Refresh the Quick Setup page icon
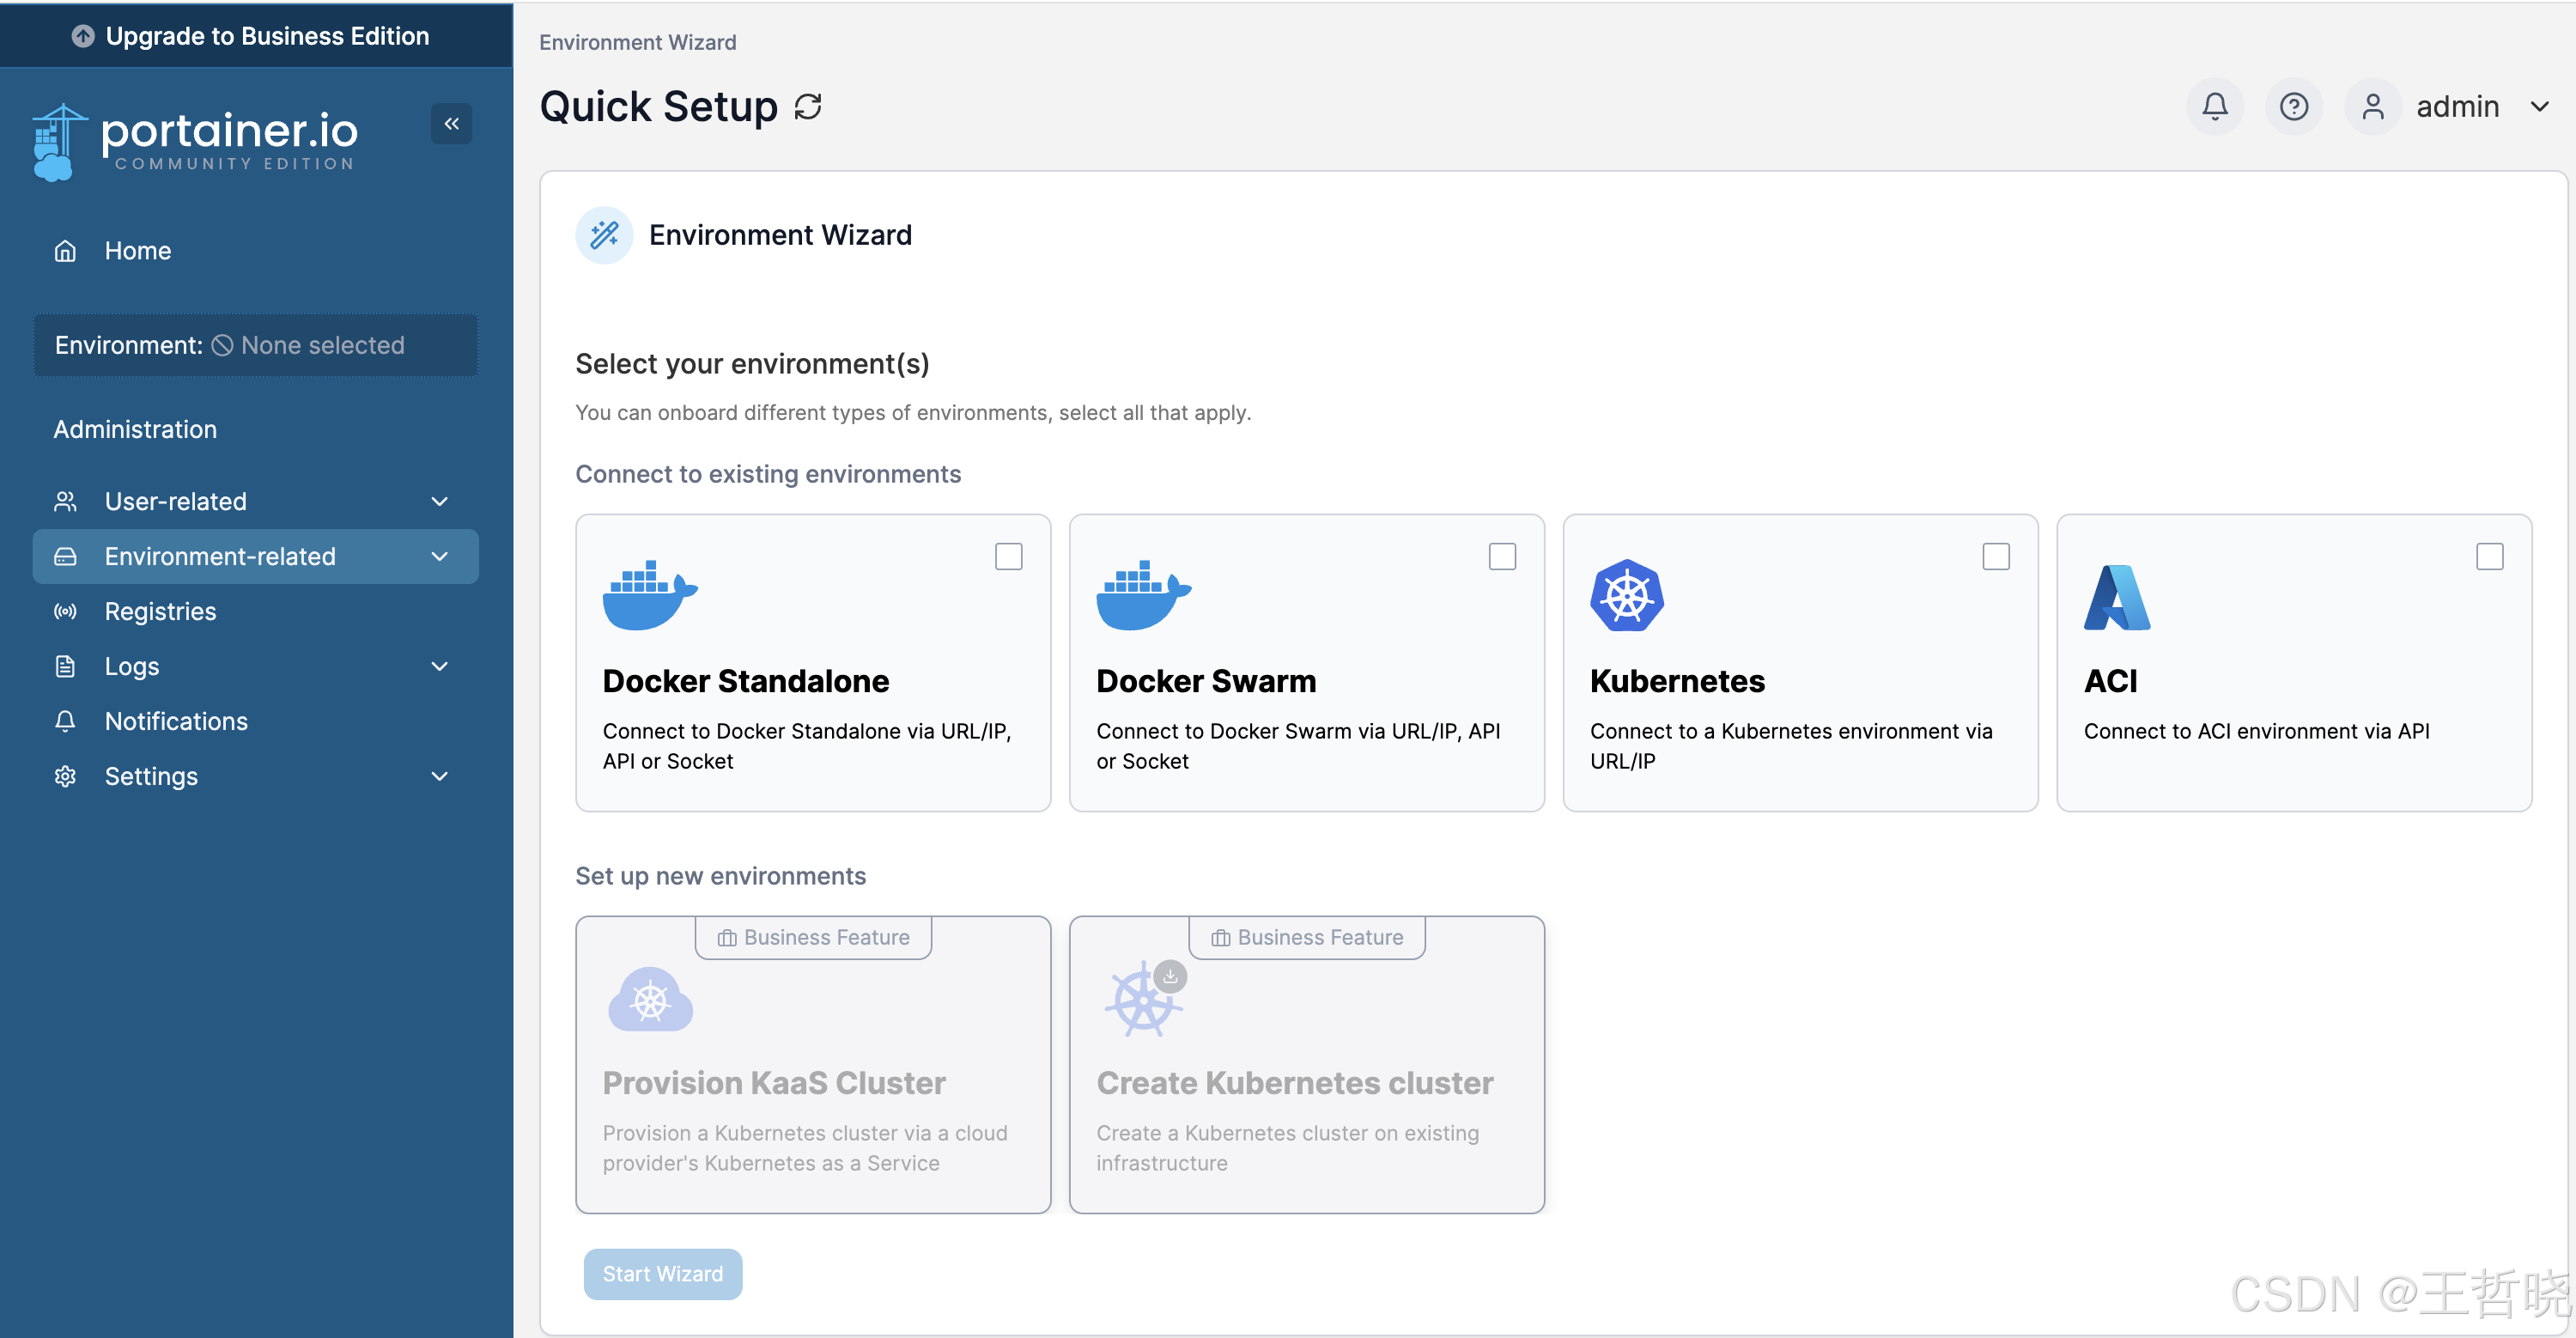The image size is (2576, 1338). [808, 106]
